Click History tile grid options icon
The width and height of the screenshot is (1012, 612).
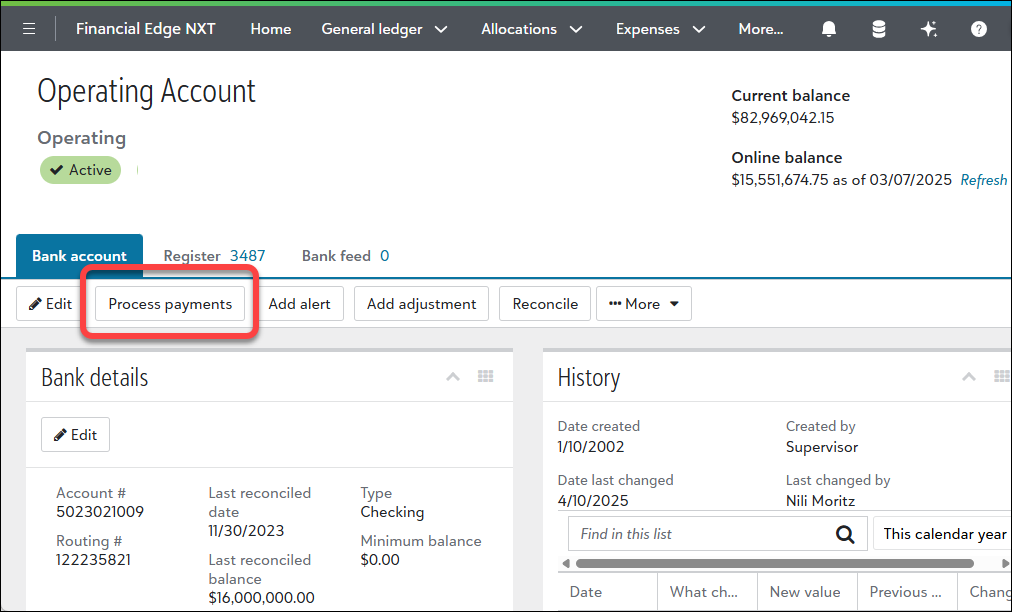(1001, 377)
